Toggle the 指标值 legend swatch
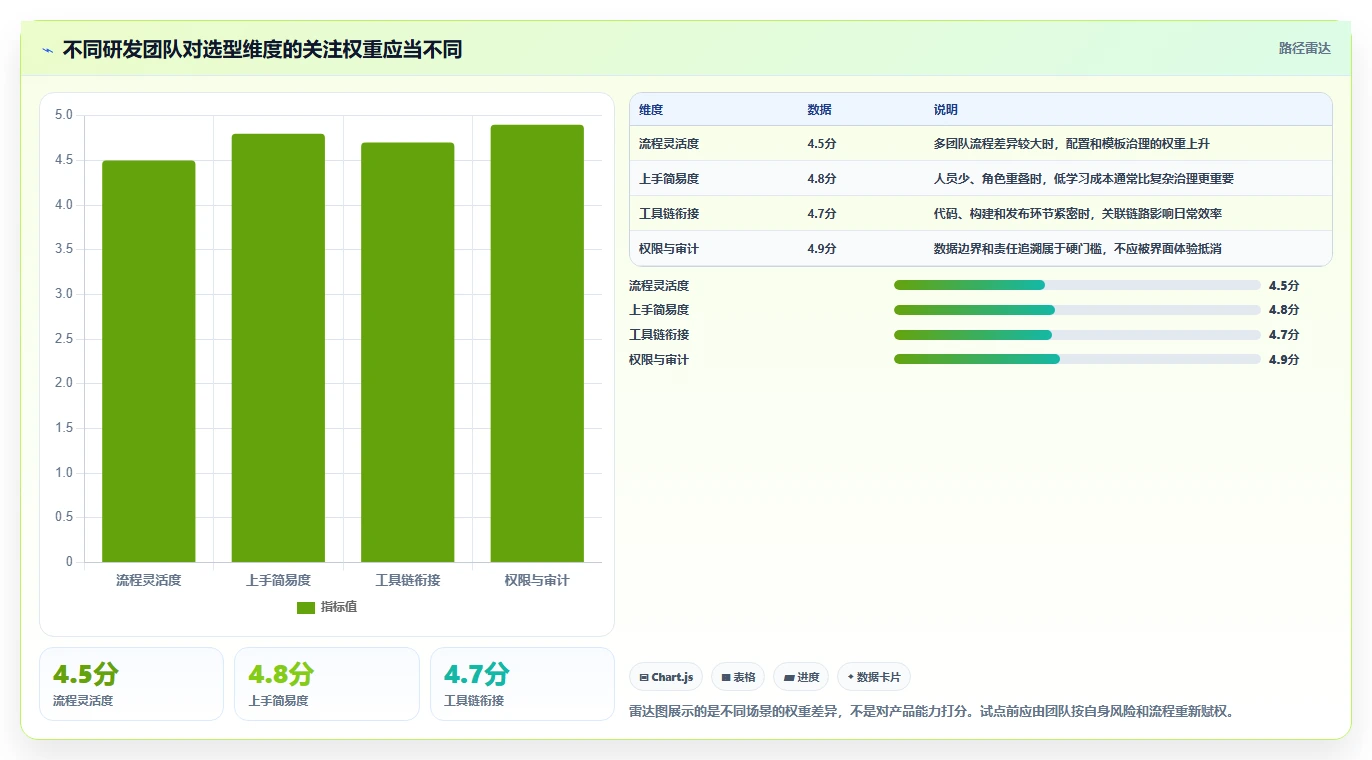 (306, 608)
